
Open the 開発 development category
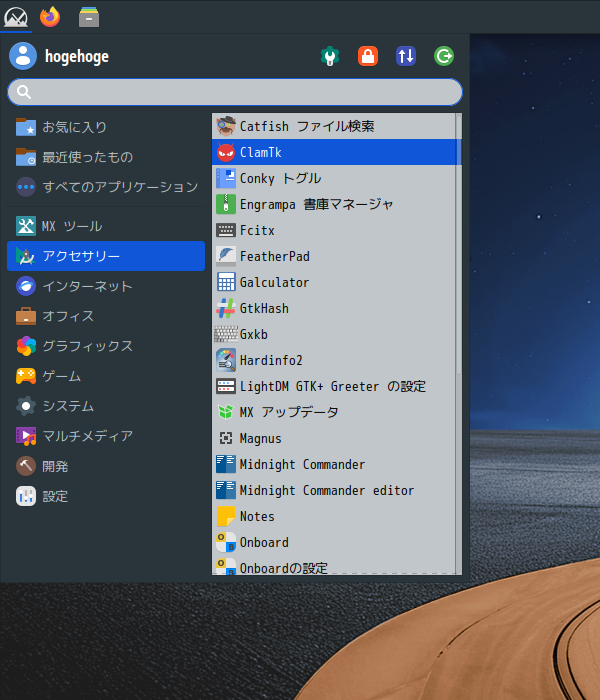[x=106, y=467]
